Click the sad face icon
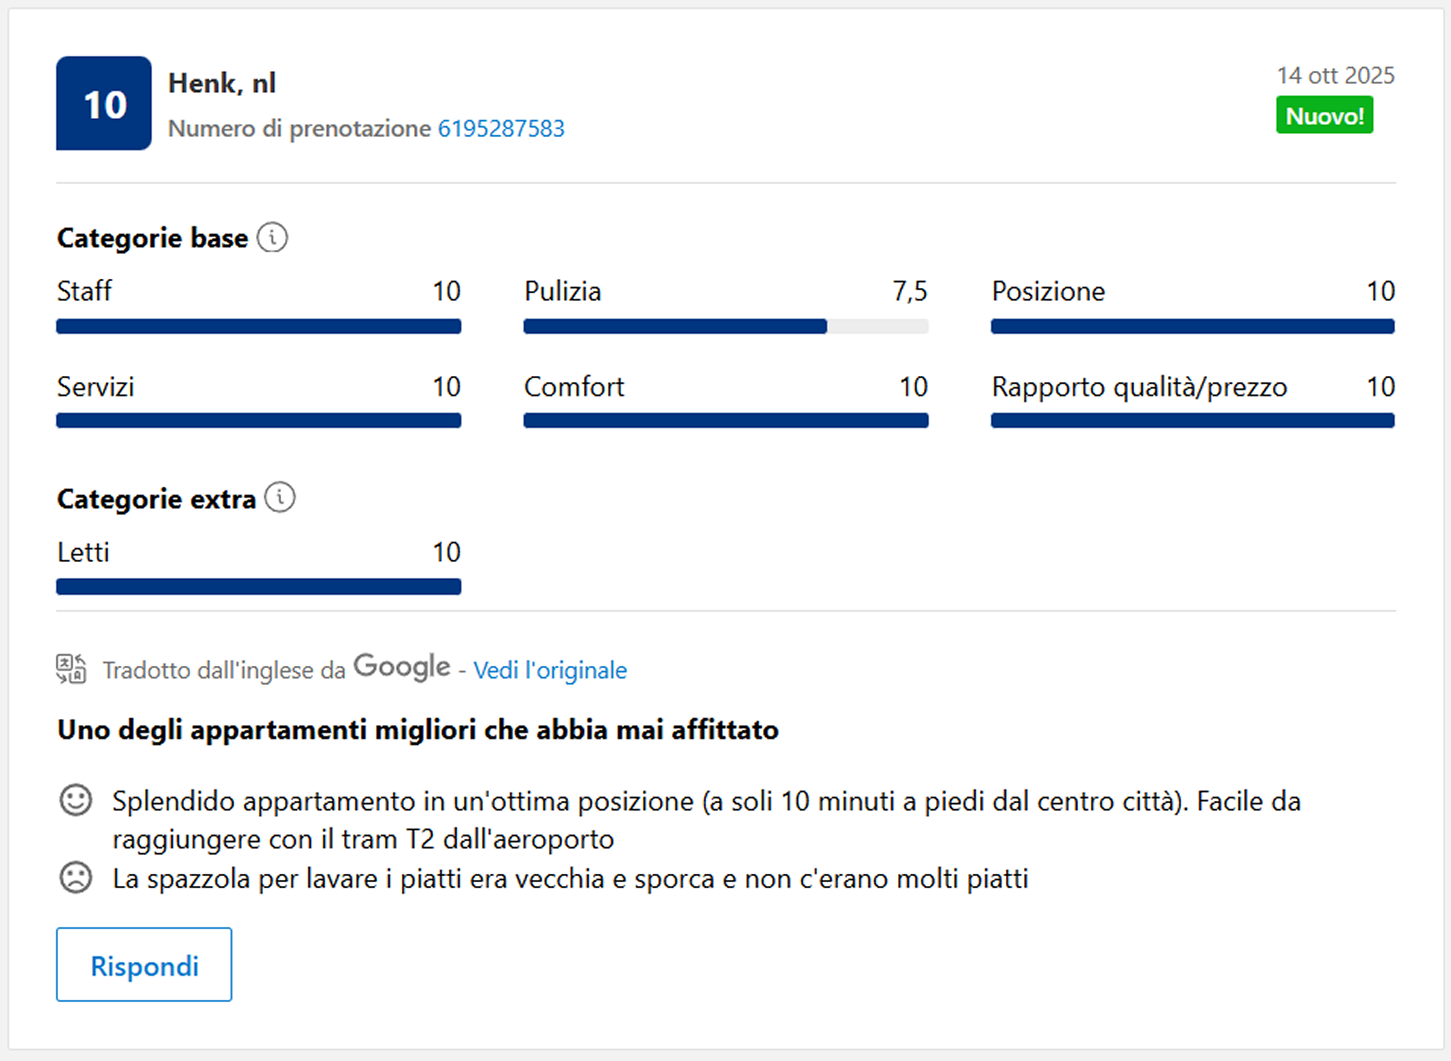The image size is (1451, 1061). coord(76,878)
